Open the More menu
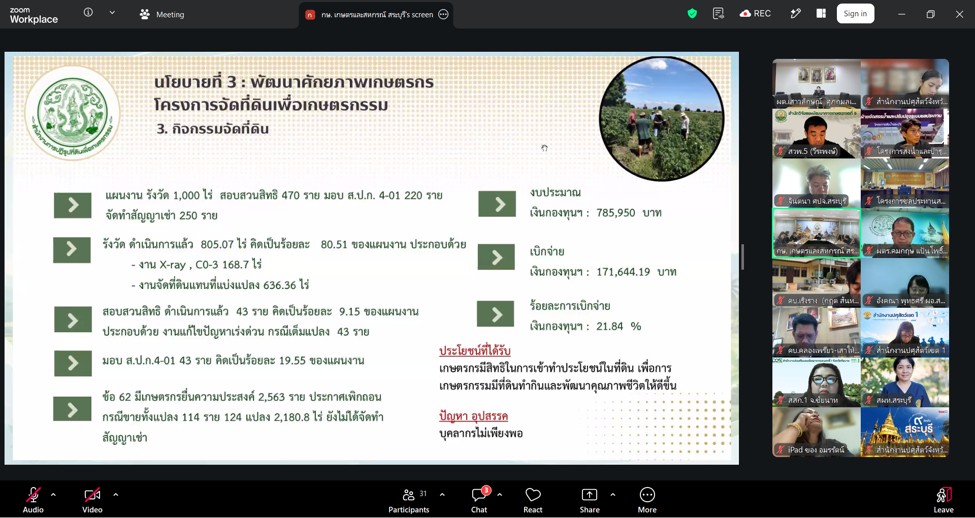Image resolution: width=975 pixels, height=518 pixels. coord(647,500)
